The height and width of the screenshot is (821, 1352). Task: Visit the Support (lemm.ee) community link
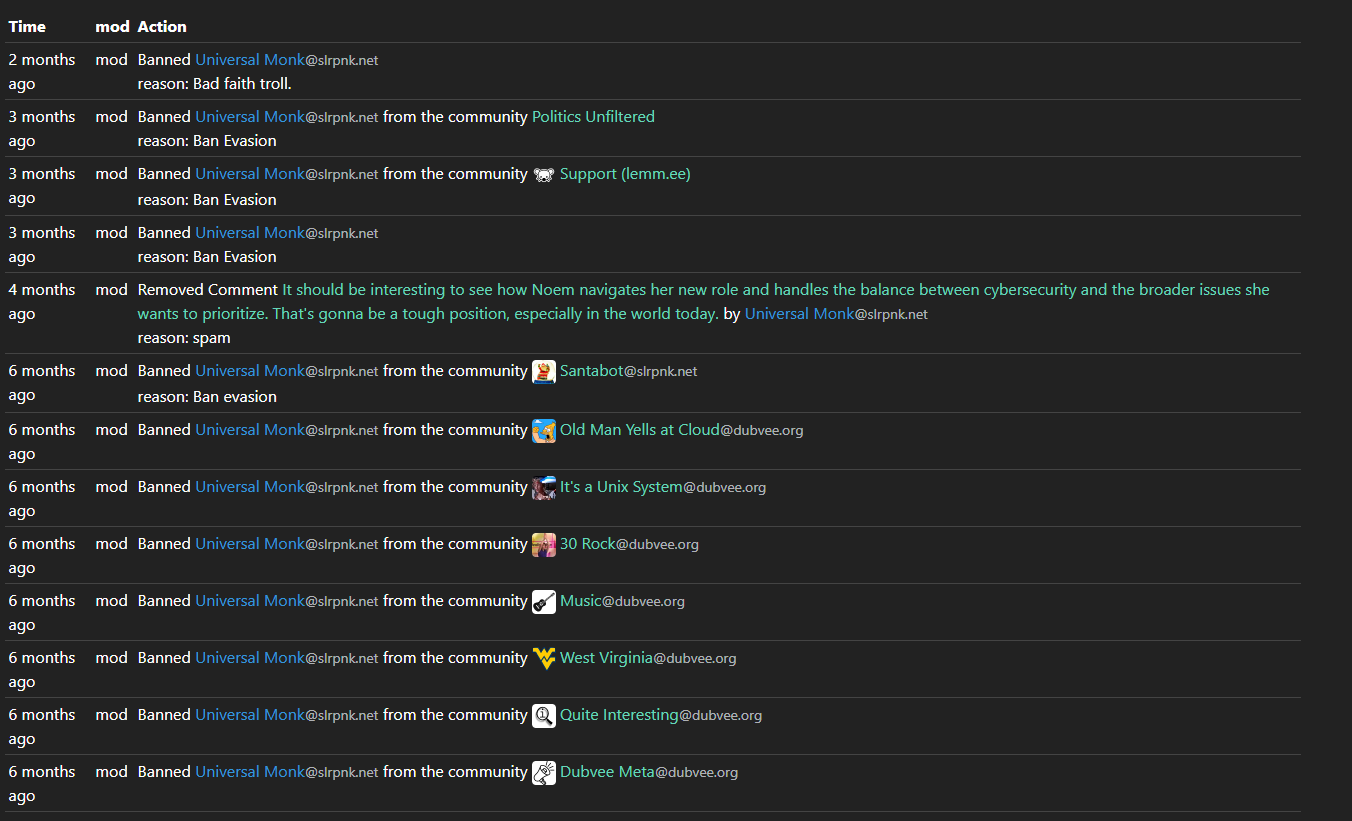coord(625,174)
